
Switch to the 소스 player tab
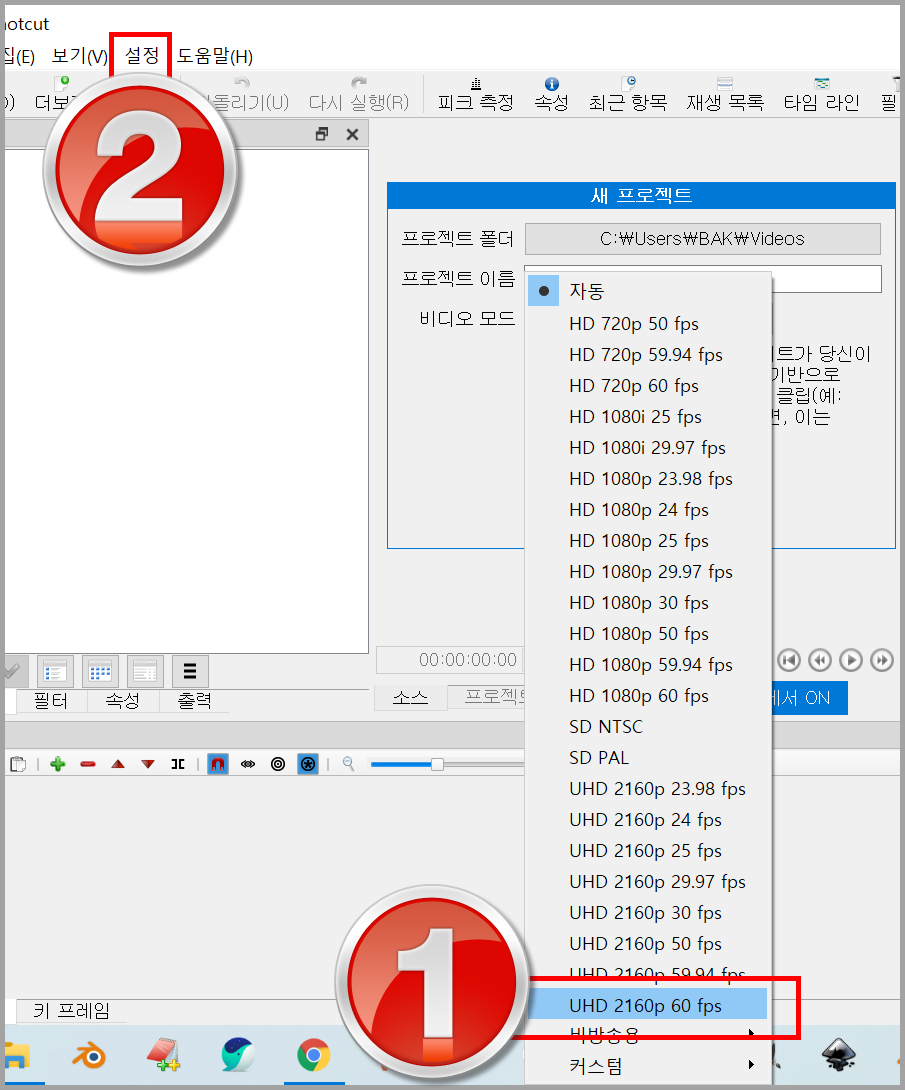410,697
